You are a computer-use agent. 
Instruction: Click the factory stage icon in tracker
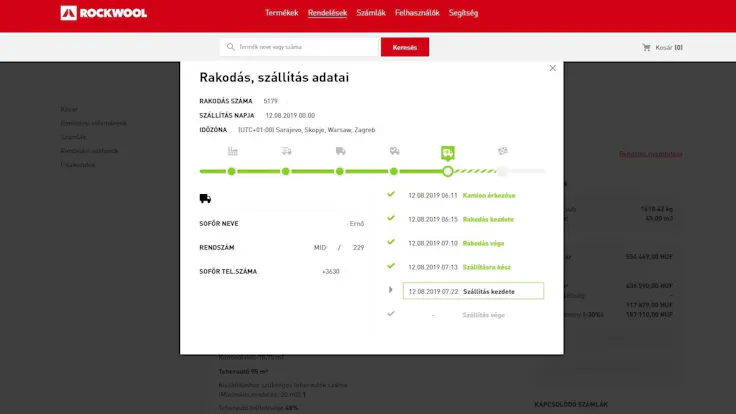coord(232,151)
